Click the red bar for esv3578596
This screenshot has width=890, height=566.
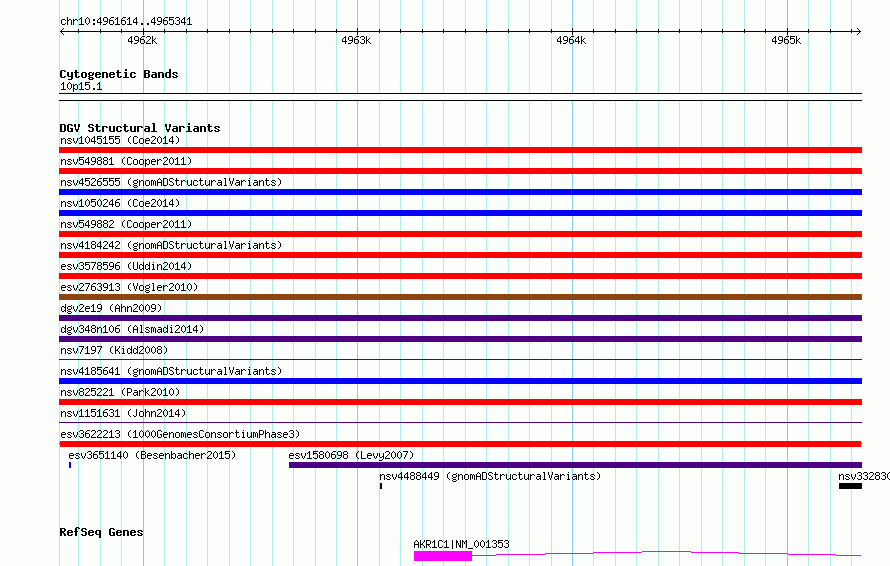[x=460, y=276]
